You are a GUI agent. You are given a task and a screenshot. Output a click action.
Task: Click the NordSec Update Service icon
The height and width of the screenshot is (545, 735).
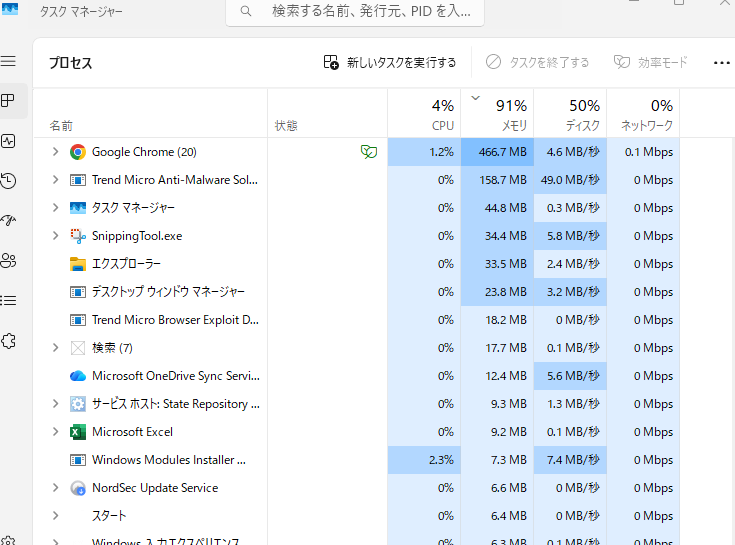coord(78,488)
